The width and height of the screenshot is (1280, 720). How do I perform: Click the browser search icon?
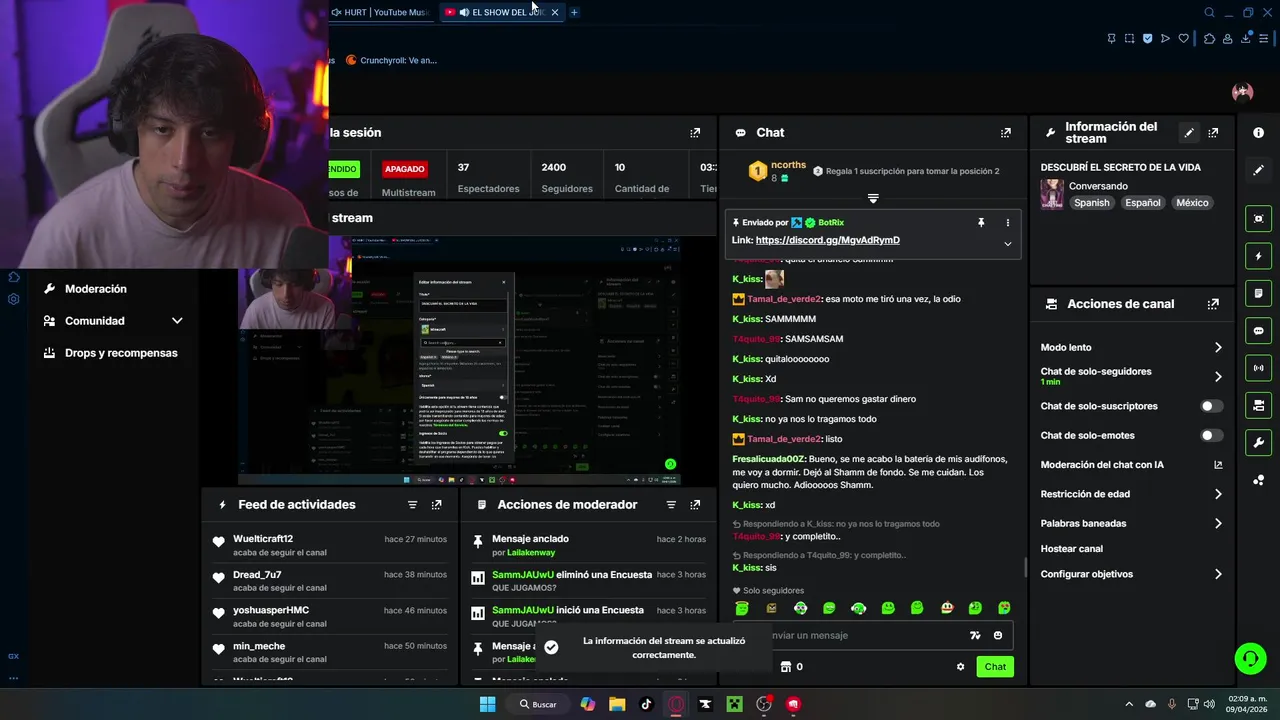pos(1209,12)
